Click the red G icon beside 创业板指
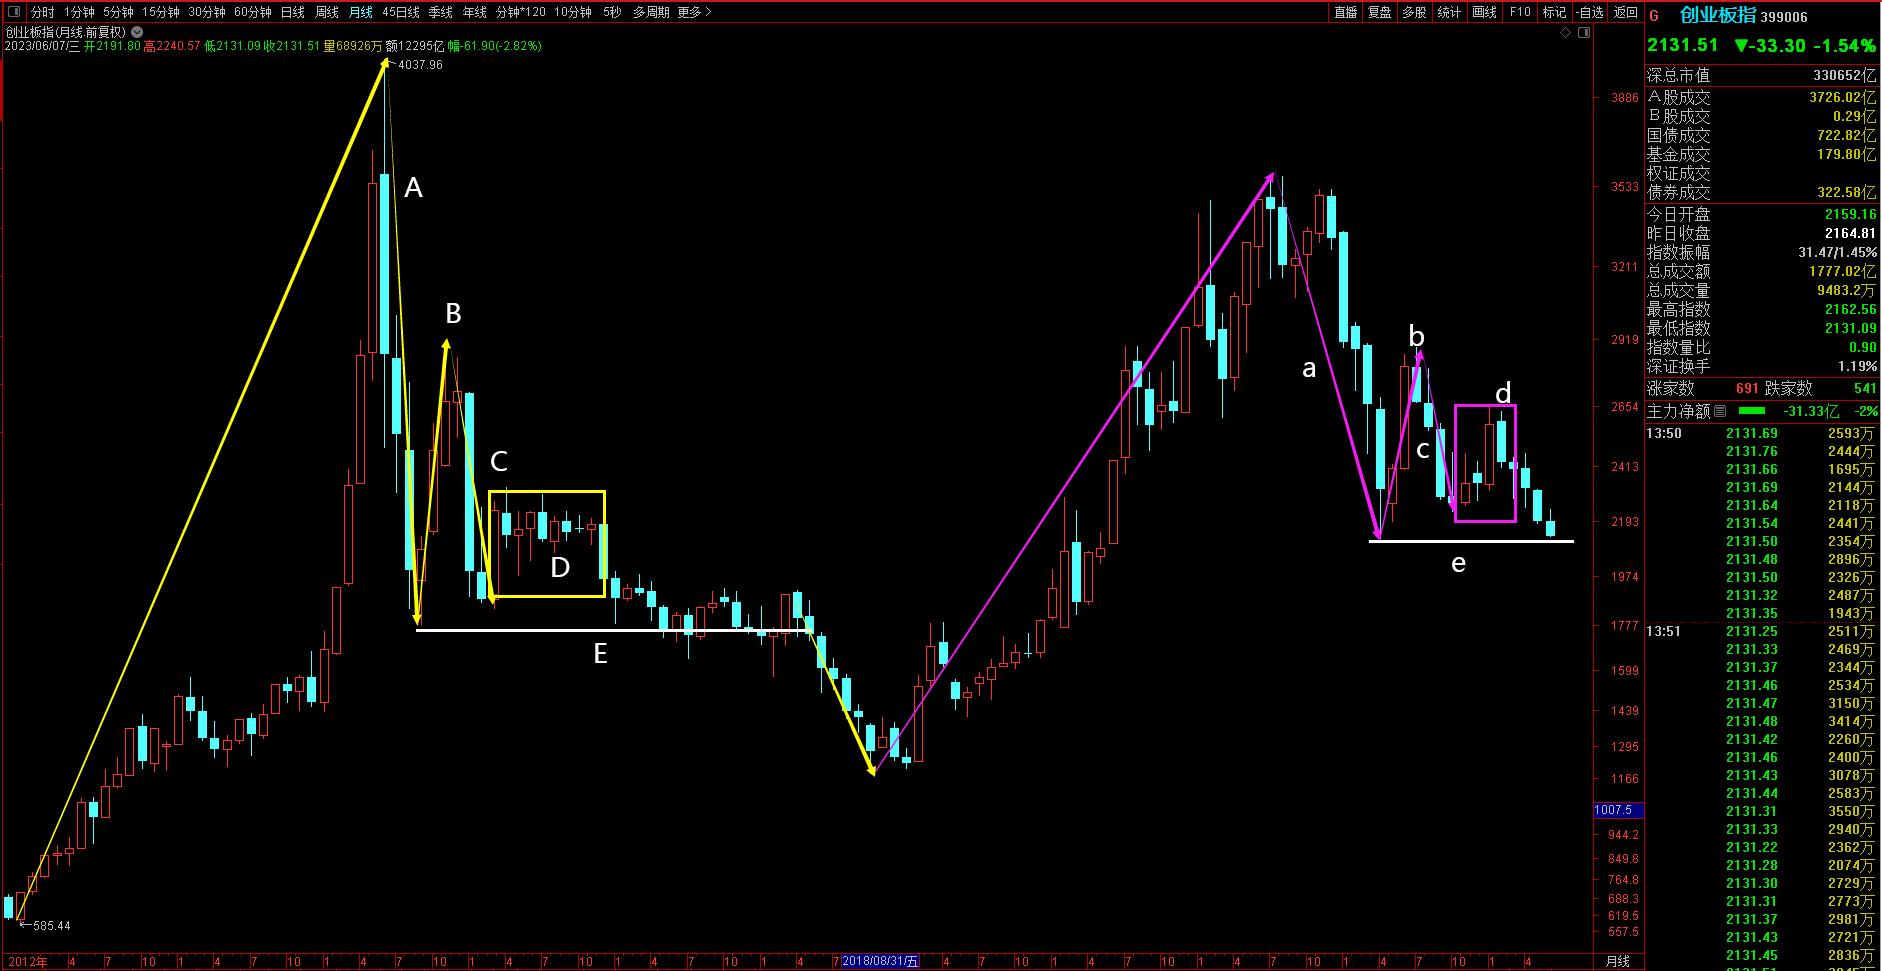The width and height of the screenshot is (1882, 971). pos(1654,15)
